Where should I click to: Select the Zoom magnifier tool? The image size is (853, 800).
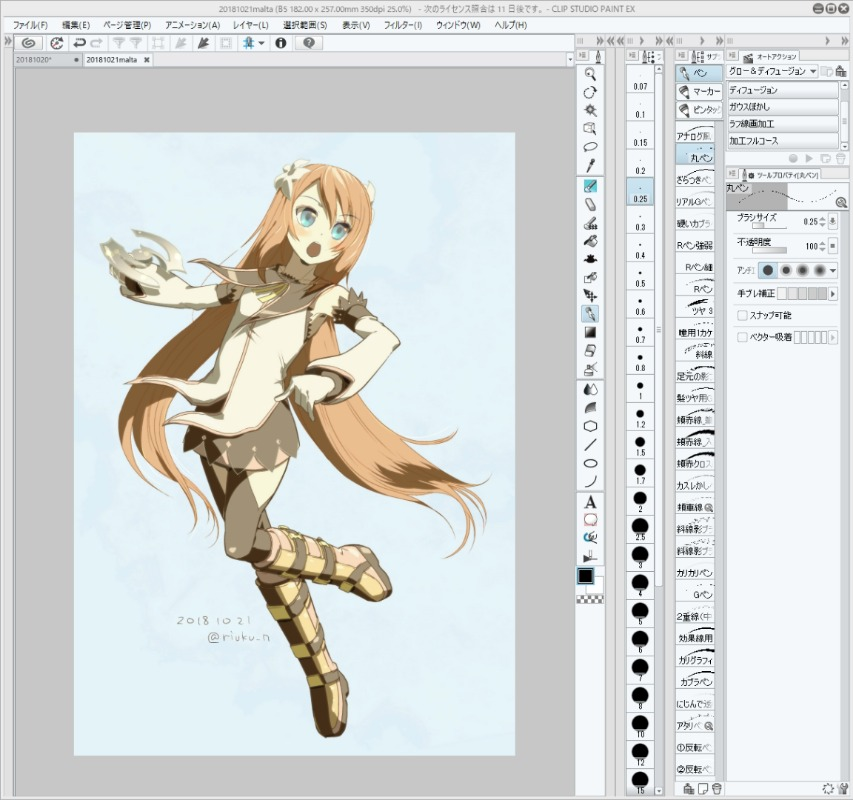click(x=590, y=73)
